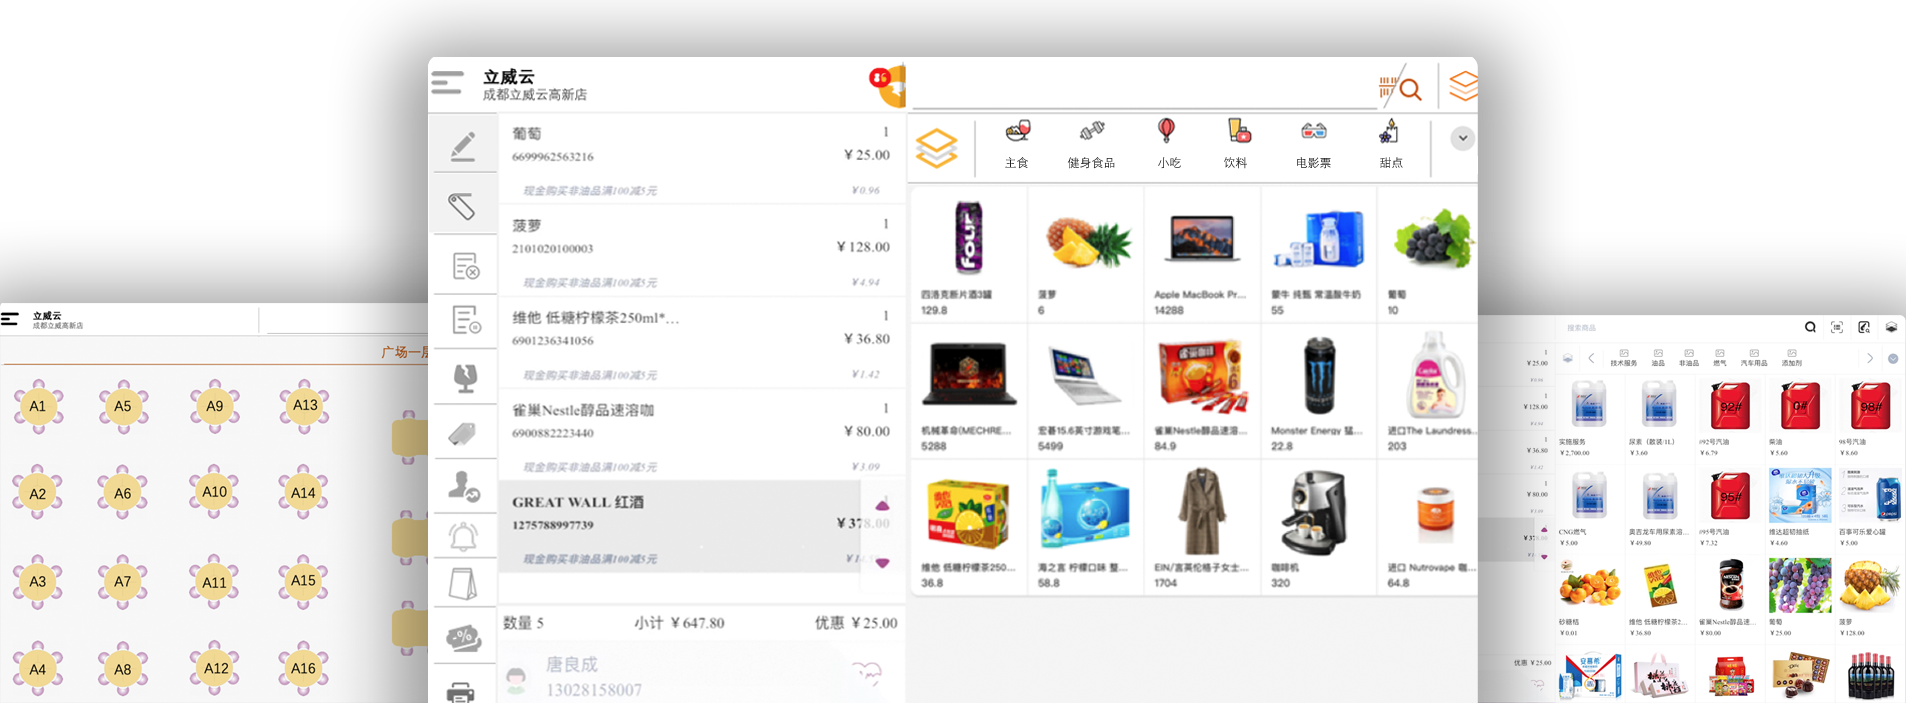The height and width of the screenshot is (703, 1906).
Task: Open the 饮料 category tab
Action: [1236, 145]
